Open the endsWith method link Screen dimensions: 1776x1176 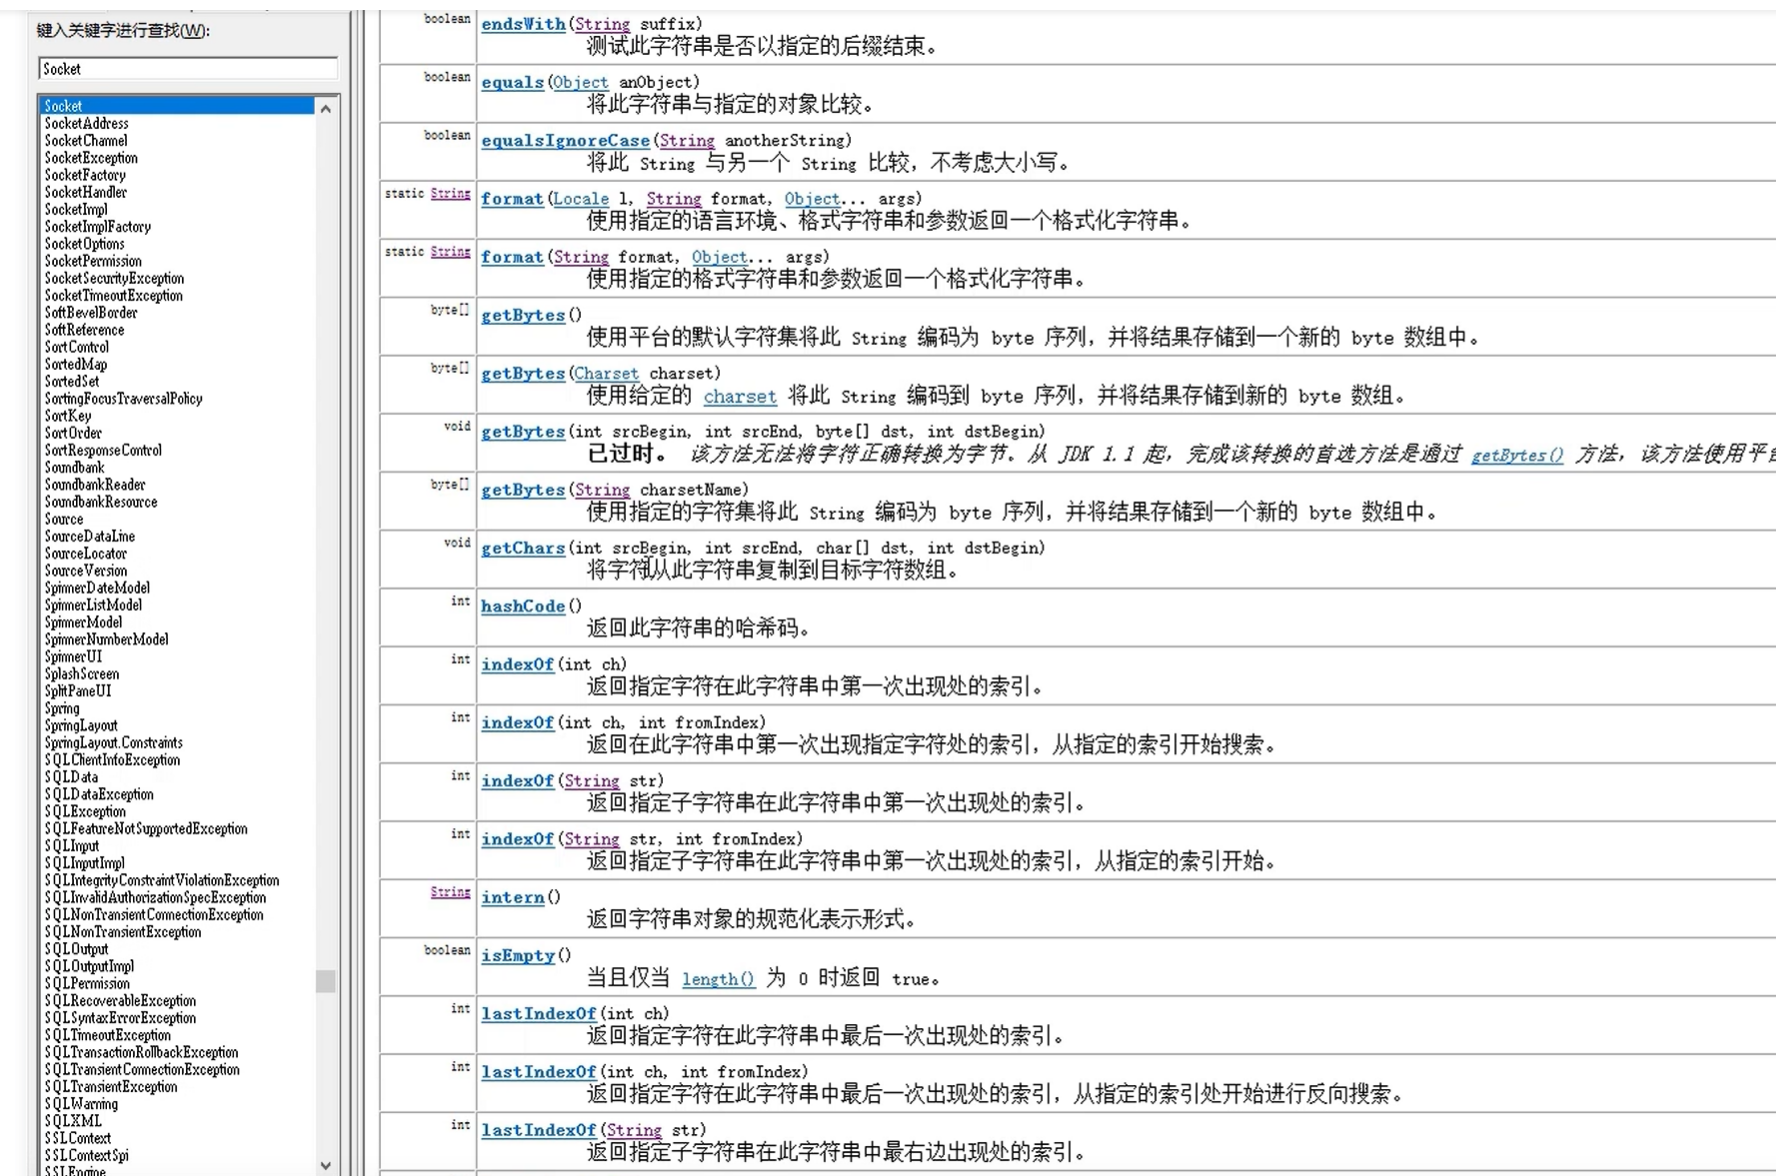pos(523,24)
